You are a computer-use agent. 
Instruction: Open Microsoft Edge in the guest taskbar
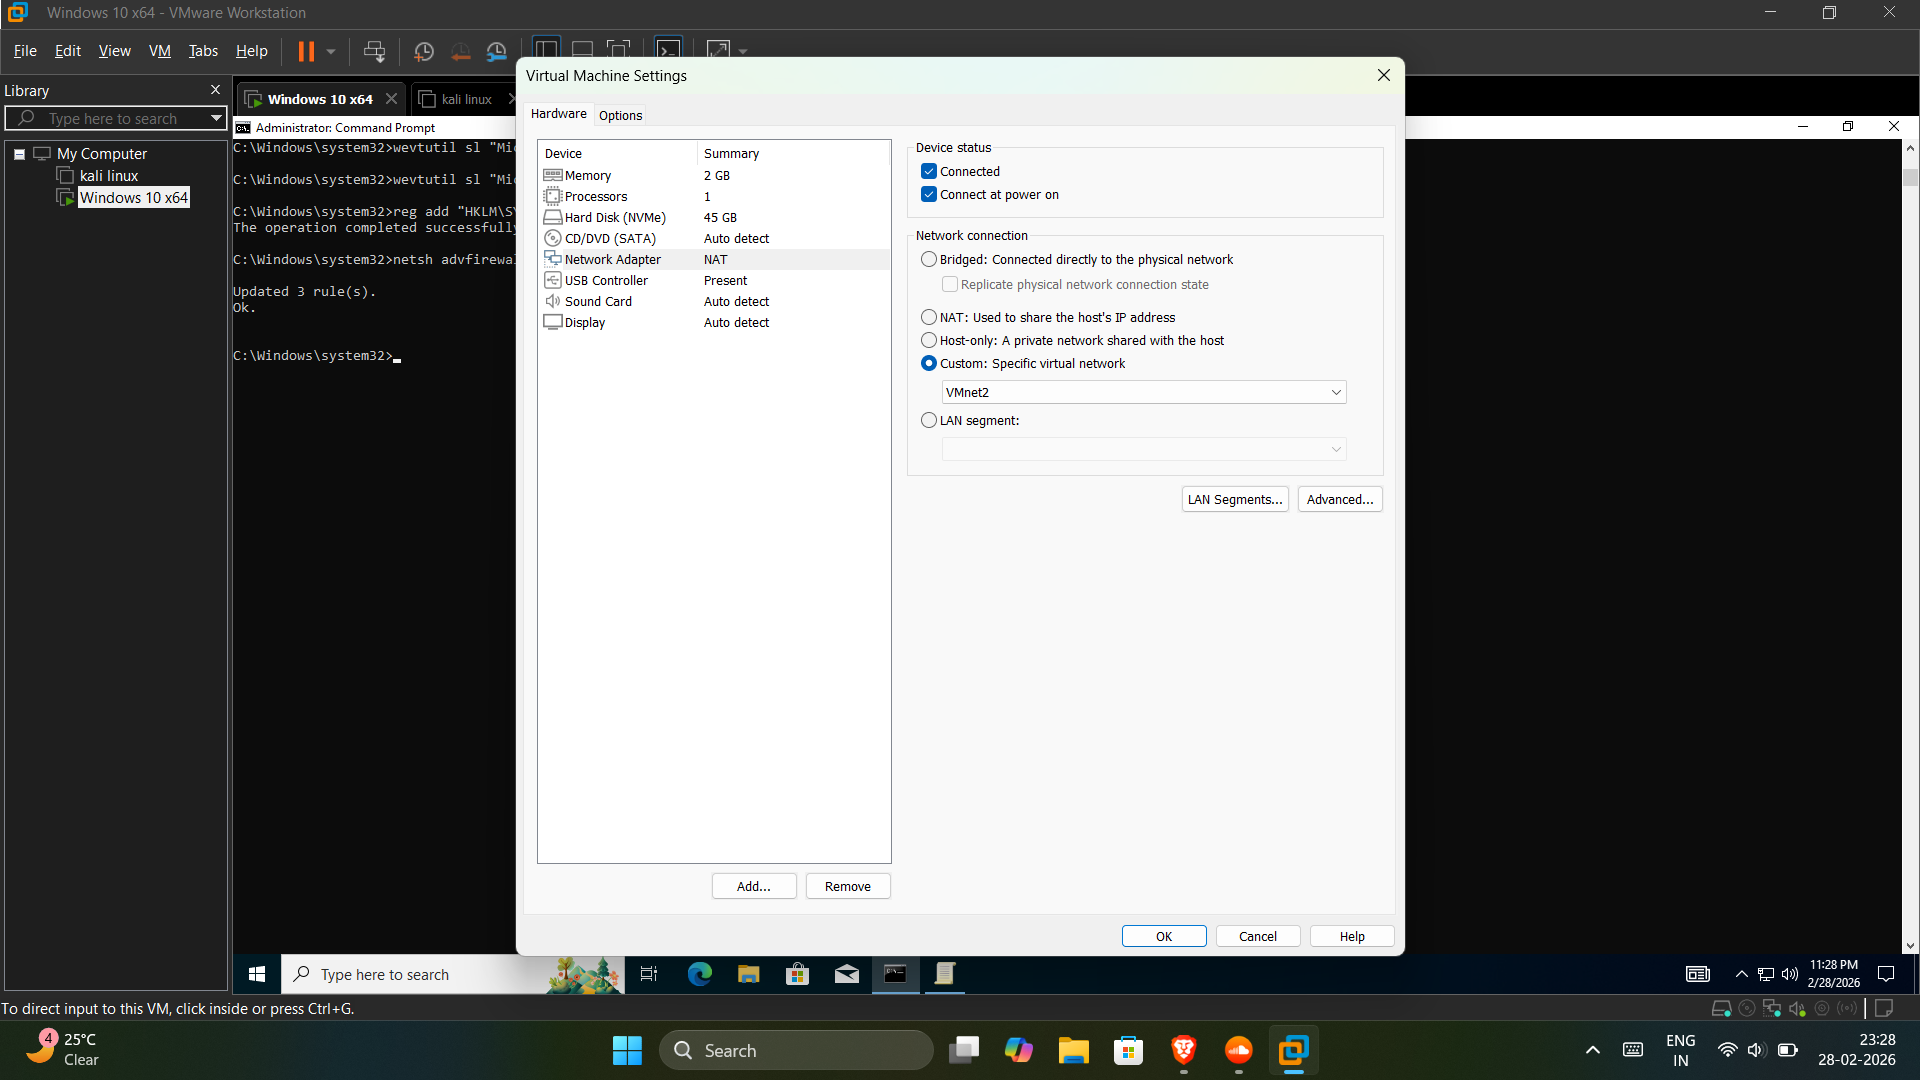(x=699, y=974)
